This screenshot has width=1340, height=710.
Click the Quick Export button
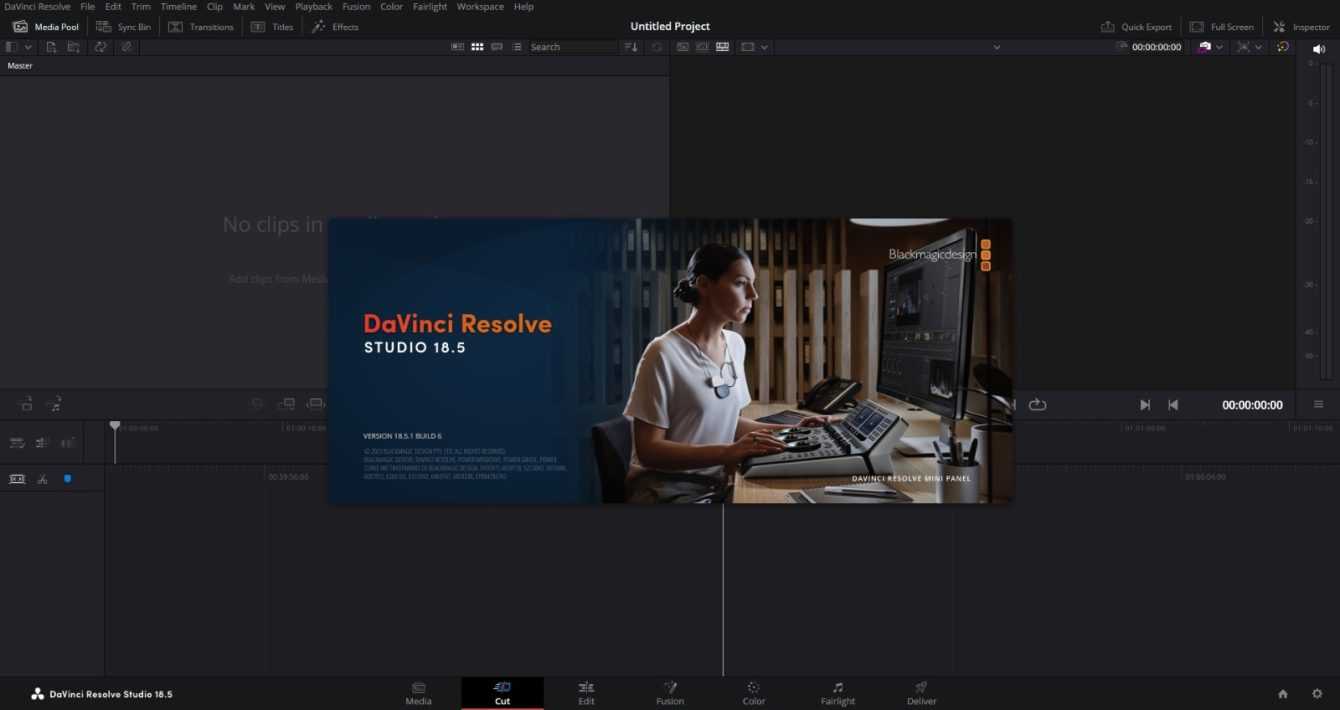tap(1136, 26)
